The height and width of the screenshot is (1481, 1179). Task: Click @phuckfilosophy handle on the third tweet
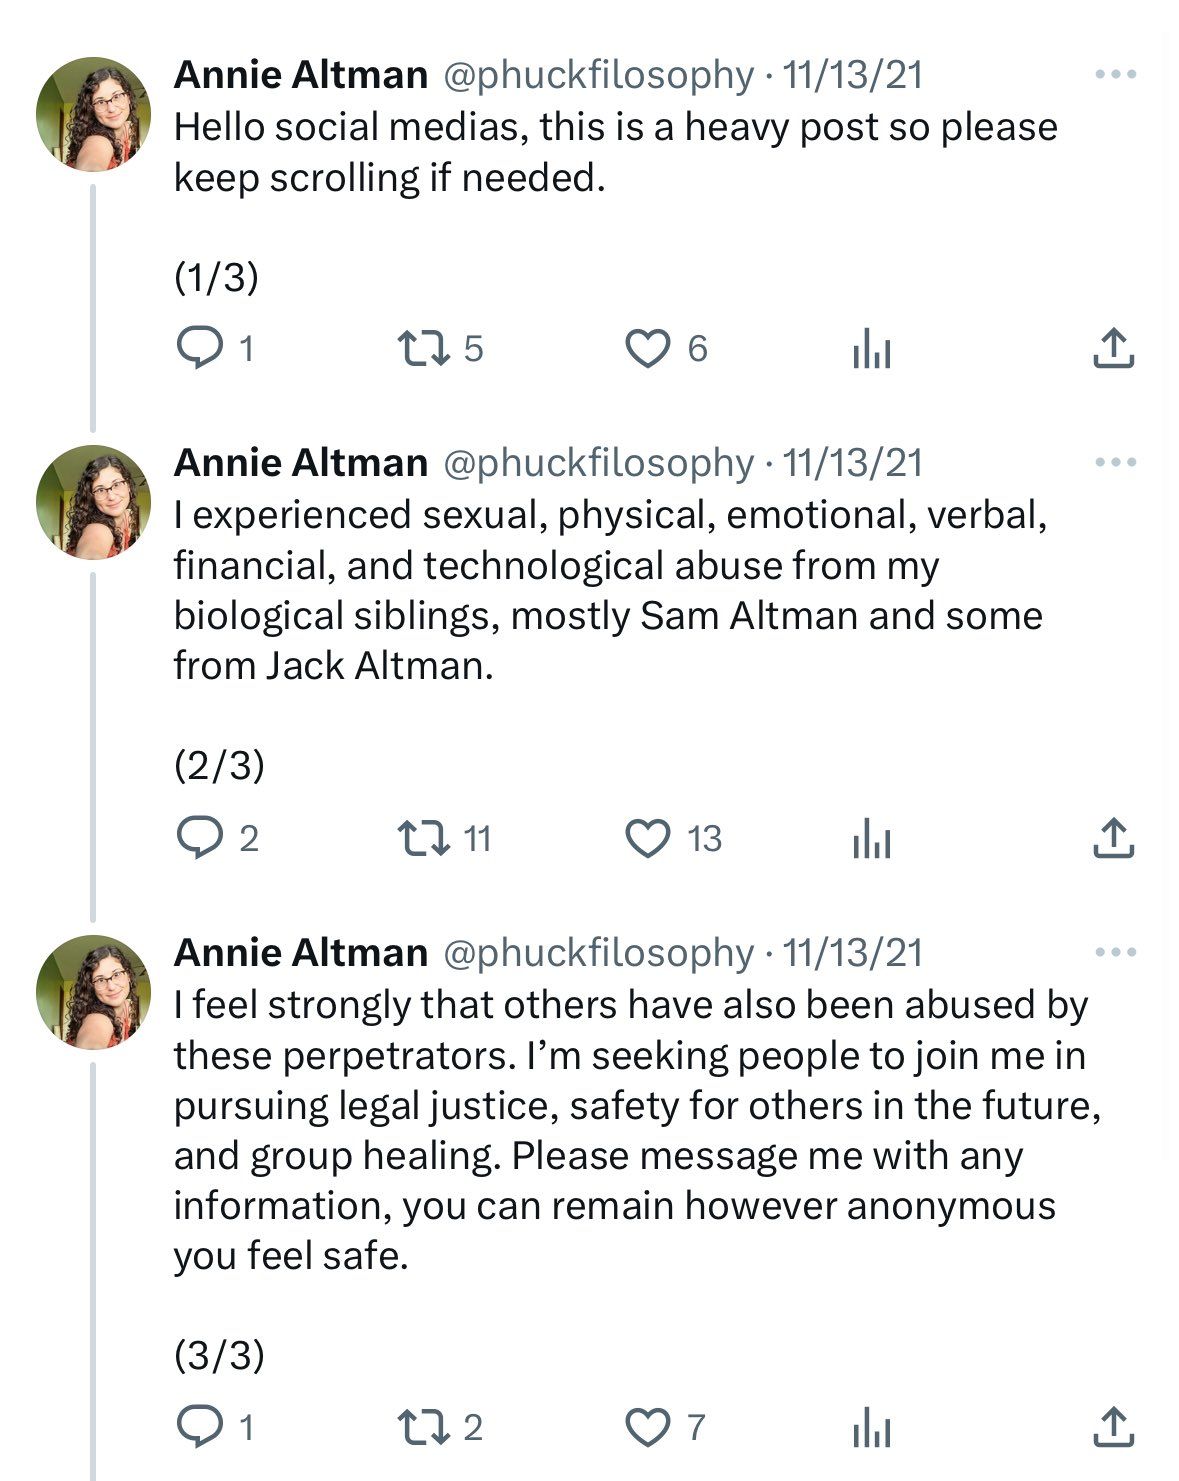597,952
